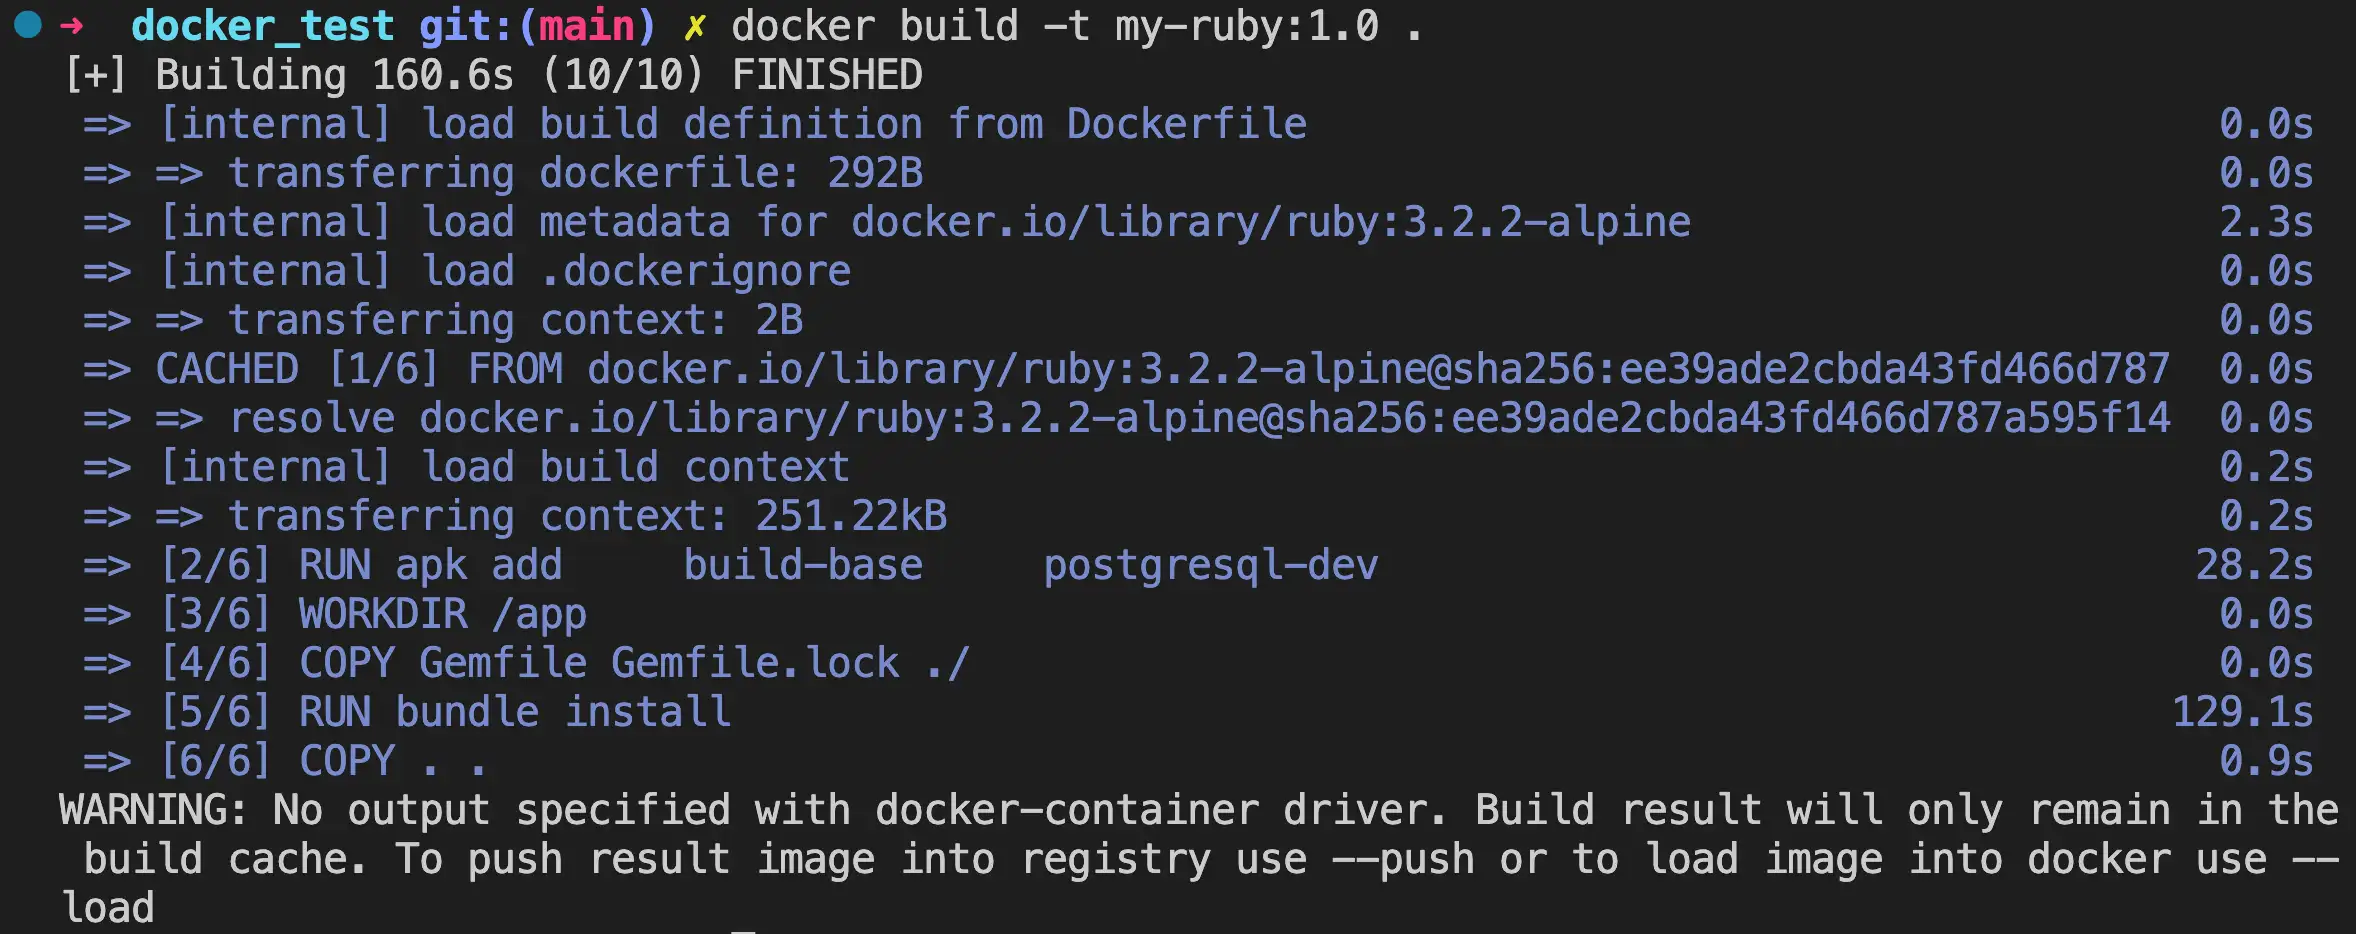
Task: Click the CACHED label on step 1/6
Action: pos(227,369)
